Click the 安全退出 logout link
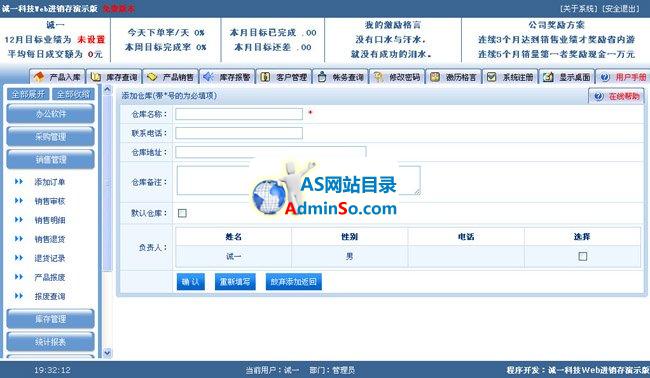Viewport: 650px width, 378px height. (621, 9)
